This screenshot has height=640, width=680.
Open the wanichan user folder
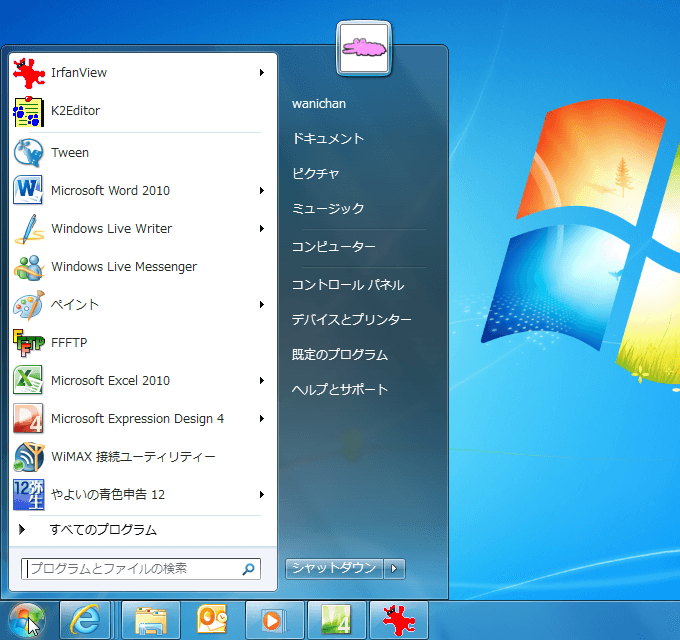[319, 104]
